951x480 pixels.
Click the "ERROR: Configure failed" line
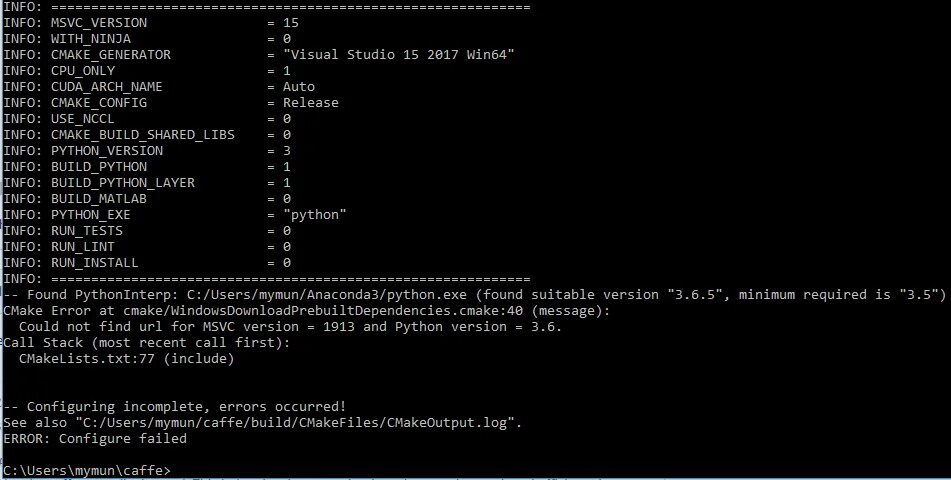point(95,439)
